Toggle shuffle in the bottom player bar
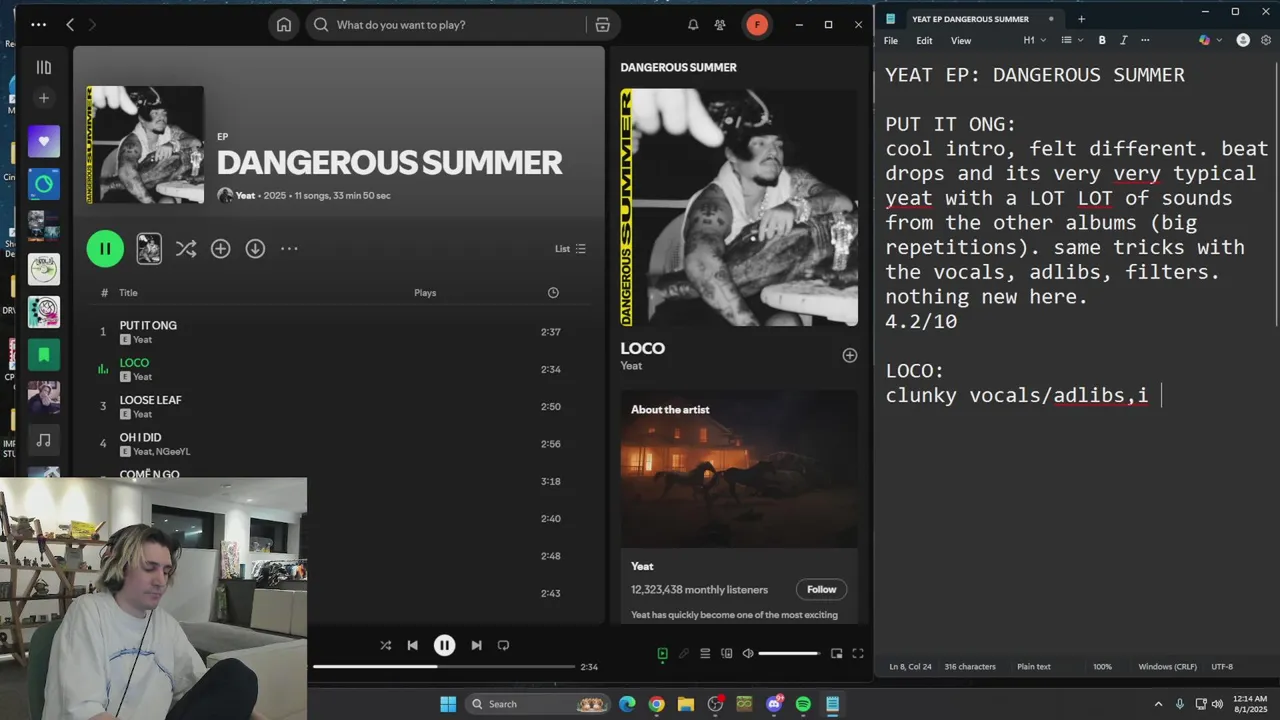1280x720 pixels. point(385,645)
